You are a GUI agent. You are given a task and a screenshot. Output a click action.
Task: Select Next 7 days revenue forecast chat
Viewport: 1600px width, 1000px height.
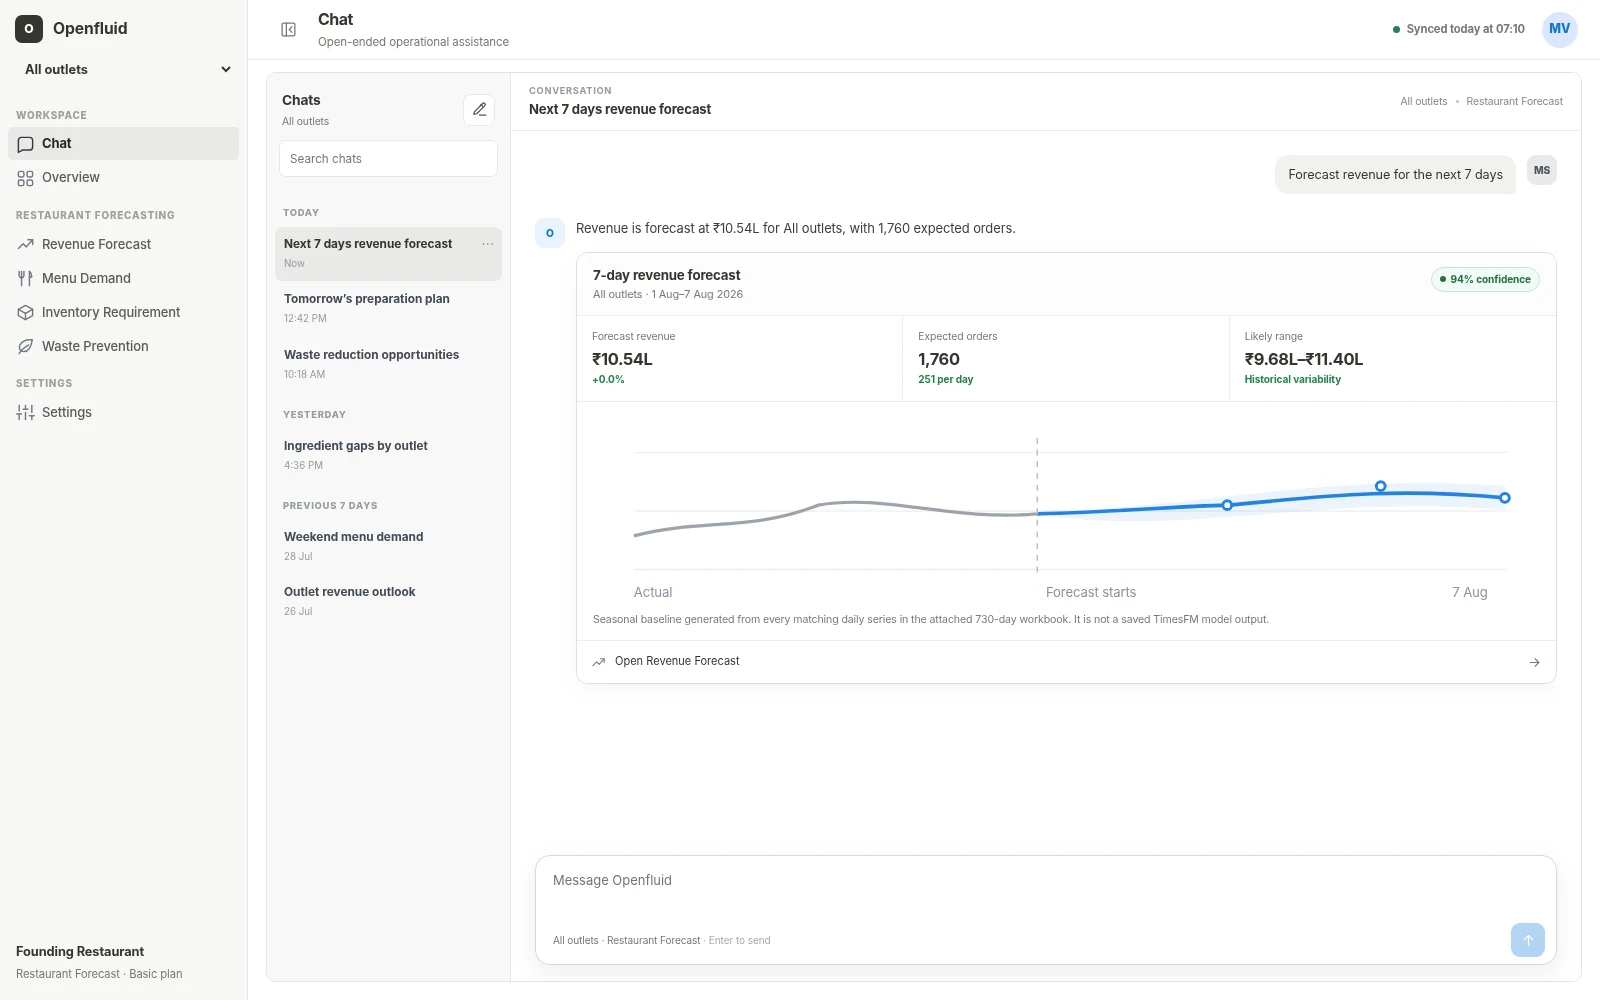[x=388, y=253]
